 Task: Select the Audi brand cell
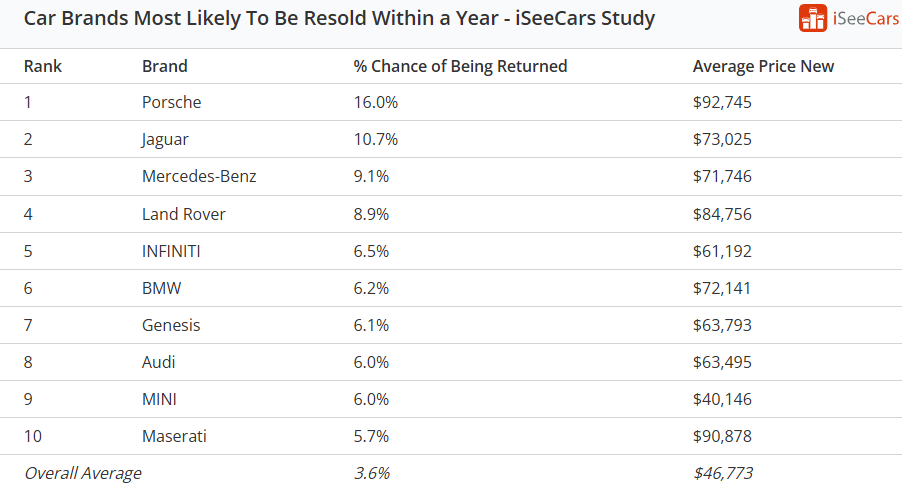pos(159,362)
